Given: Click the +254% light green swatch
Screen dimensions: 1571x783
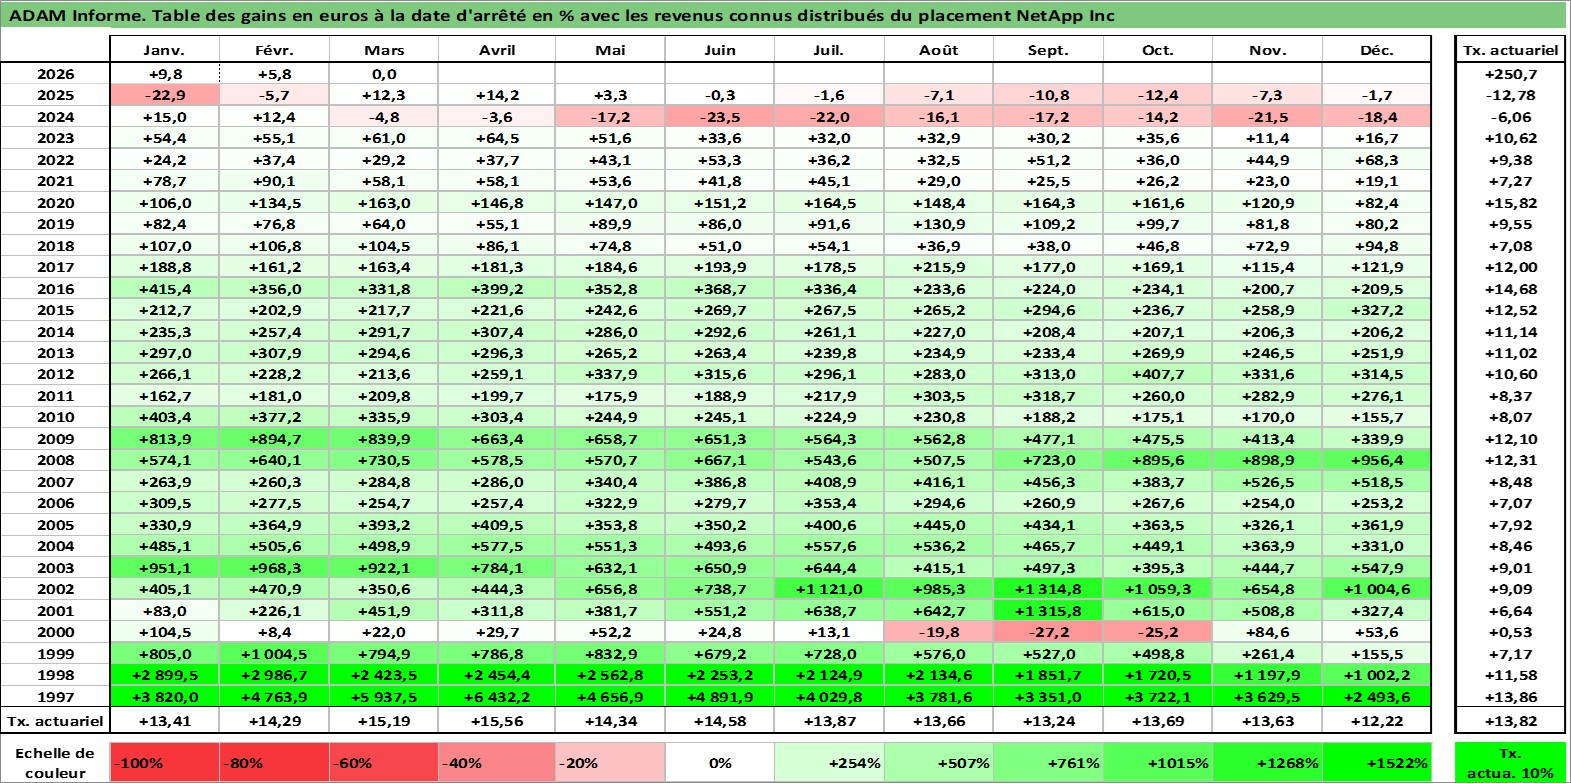Looking at the screenshot, I should pos(829,762).
